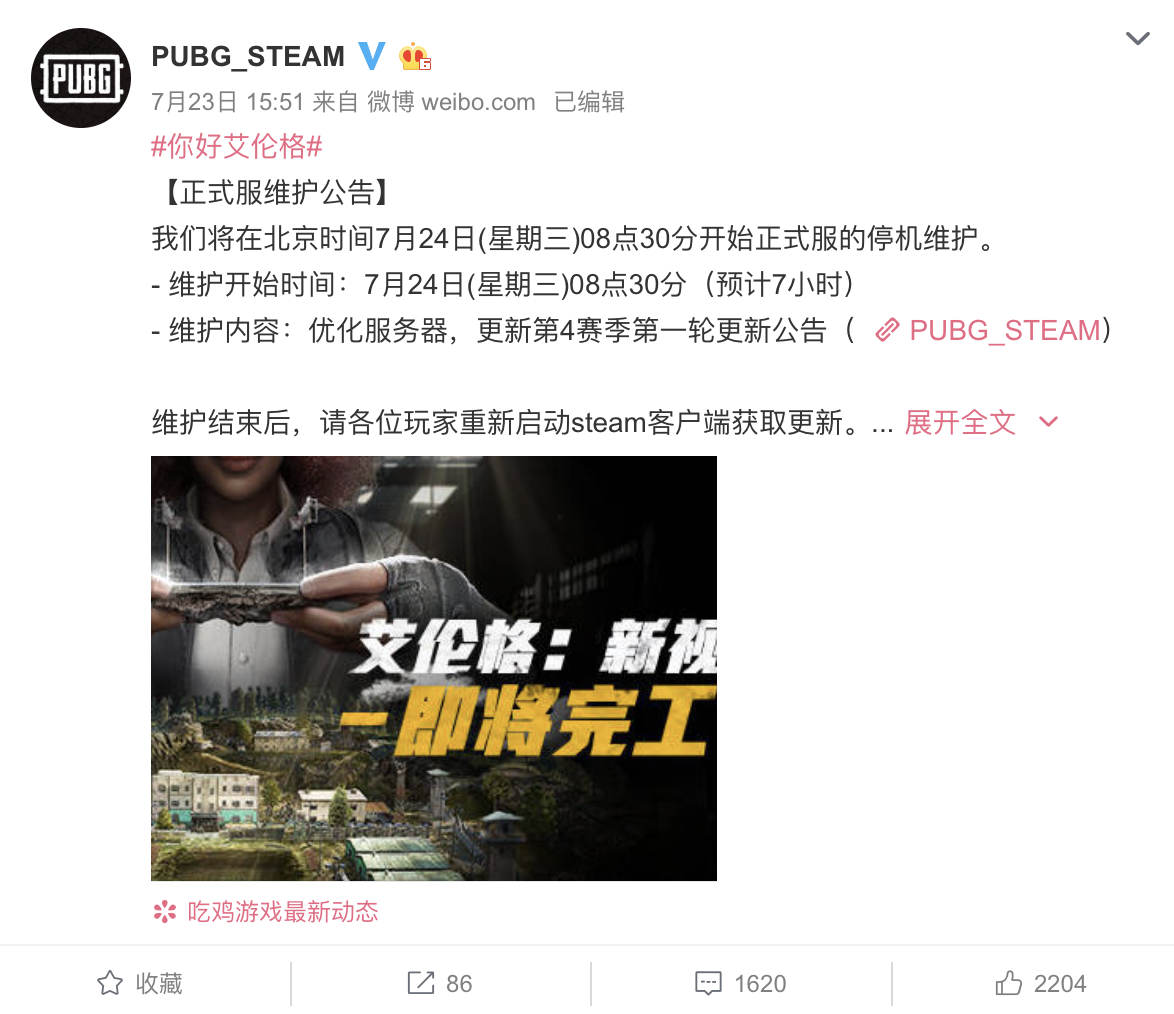Image resolution: width=1174 pixels, height=1014 pixels.
Task: Click the blue verified V badge
Action: [371, 56]
